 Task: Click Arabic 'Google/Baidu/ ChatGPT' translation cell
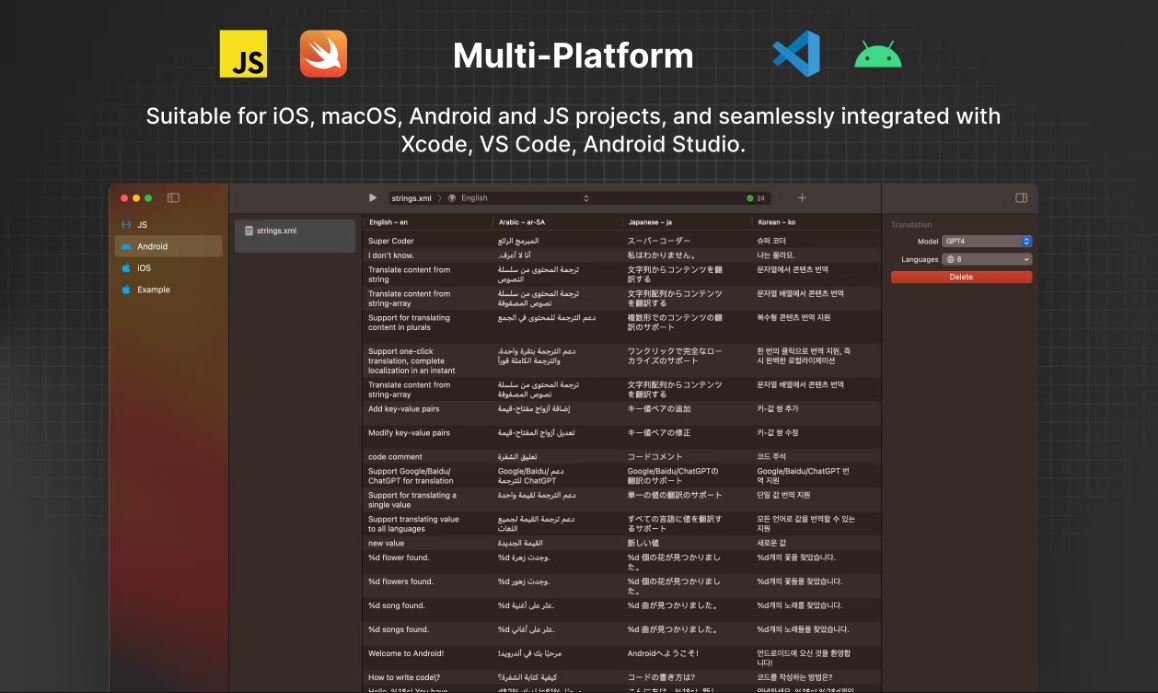point(530,476)
